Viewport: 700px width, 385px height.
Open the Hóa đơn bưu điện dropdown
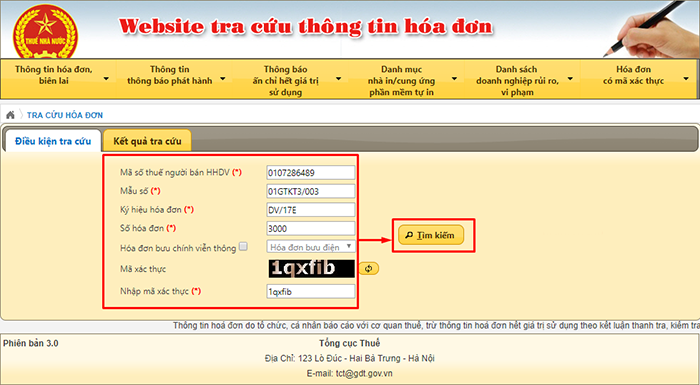coord(311,247)
